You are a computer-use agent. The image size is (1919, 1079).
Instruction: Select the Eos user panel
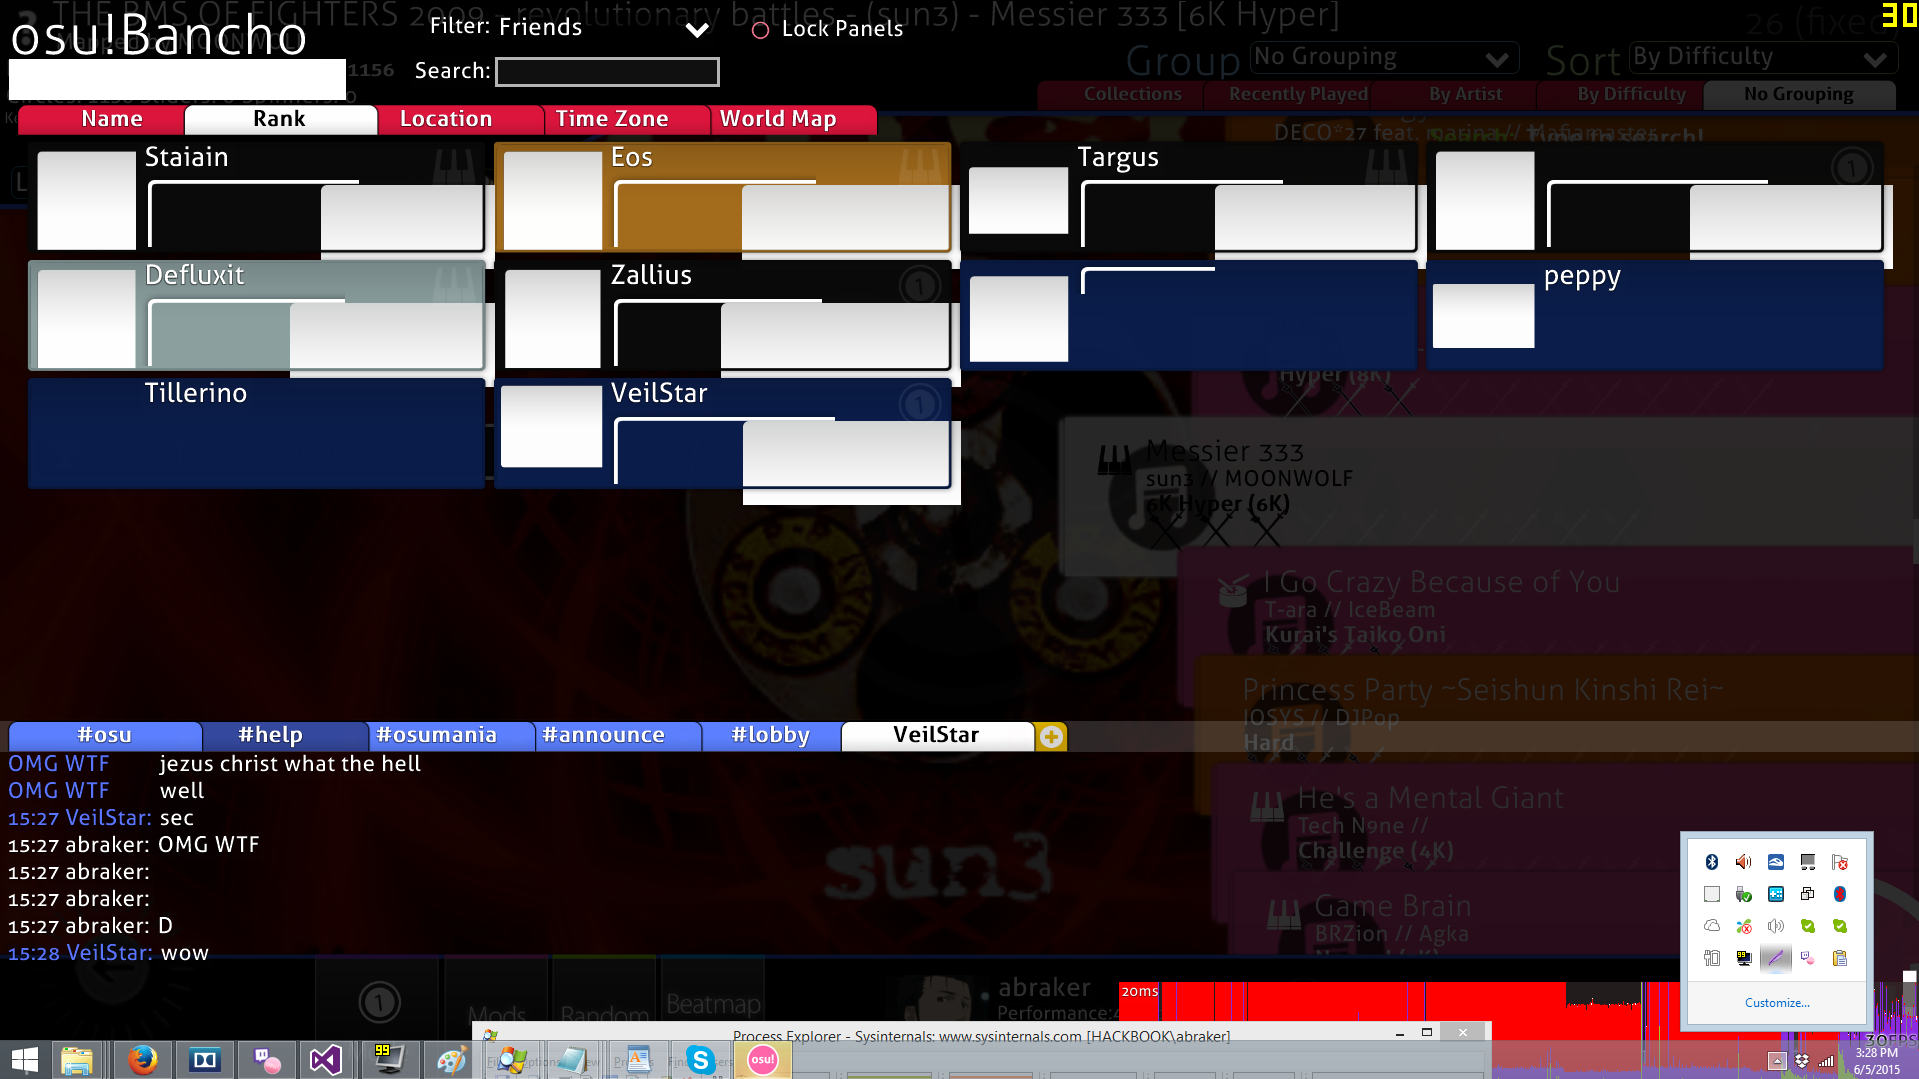point(723,197)
